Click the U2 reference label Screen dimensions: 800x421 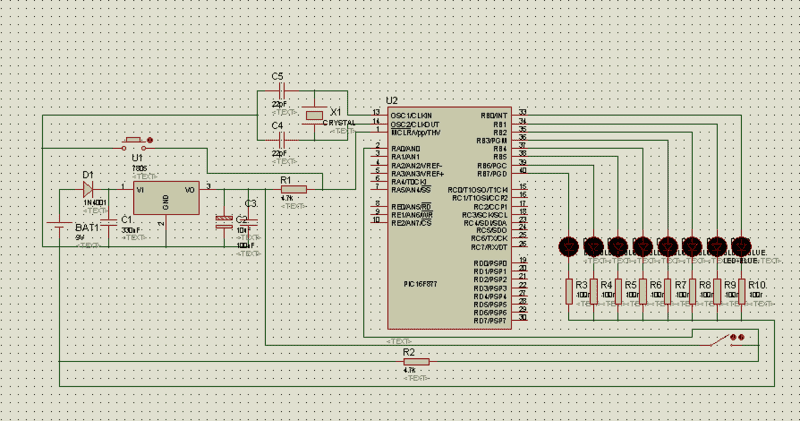point(392,101)
